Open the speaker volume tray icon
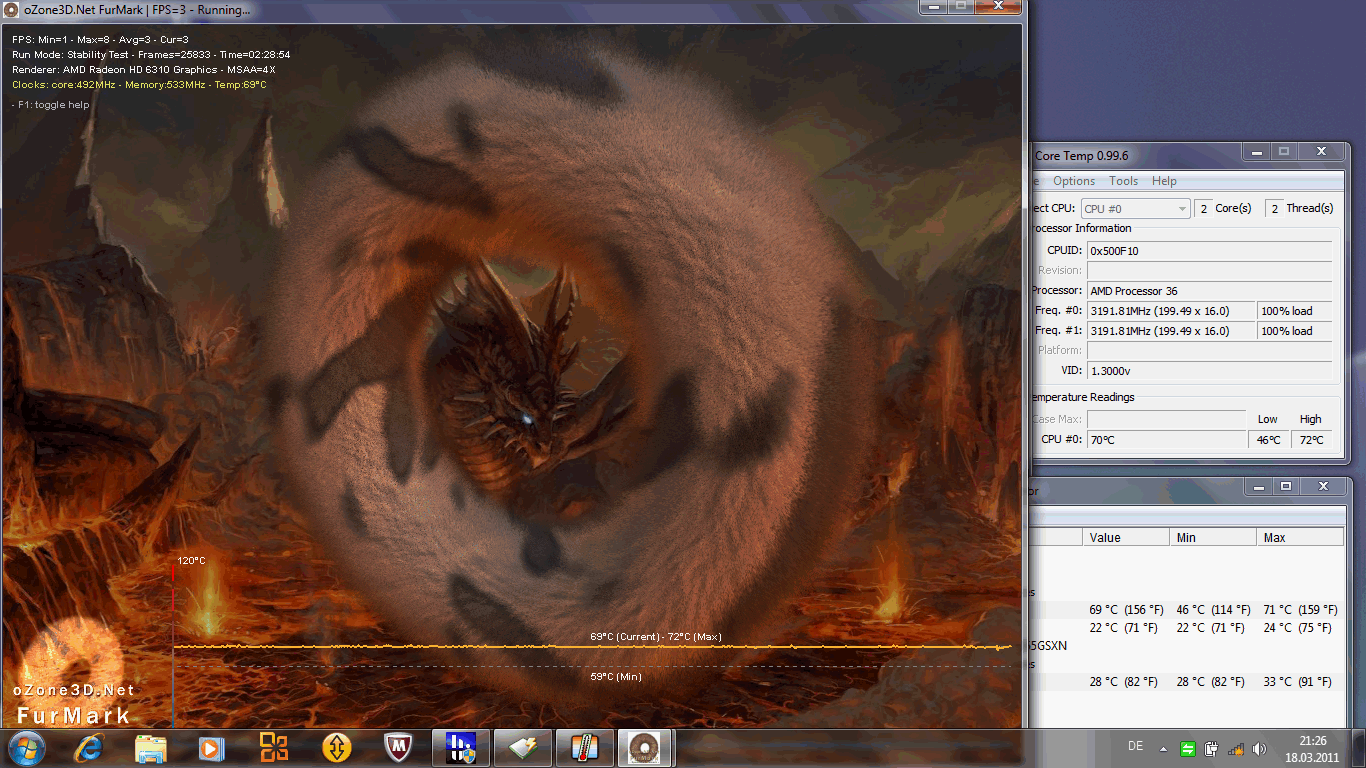 1259,749
